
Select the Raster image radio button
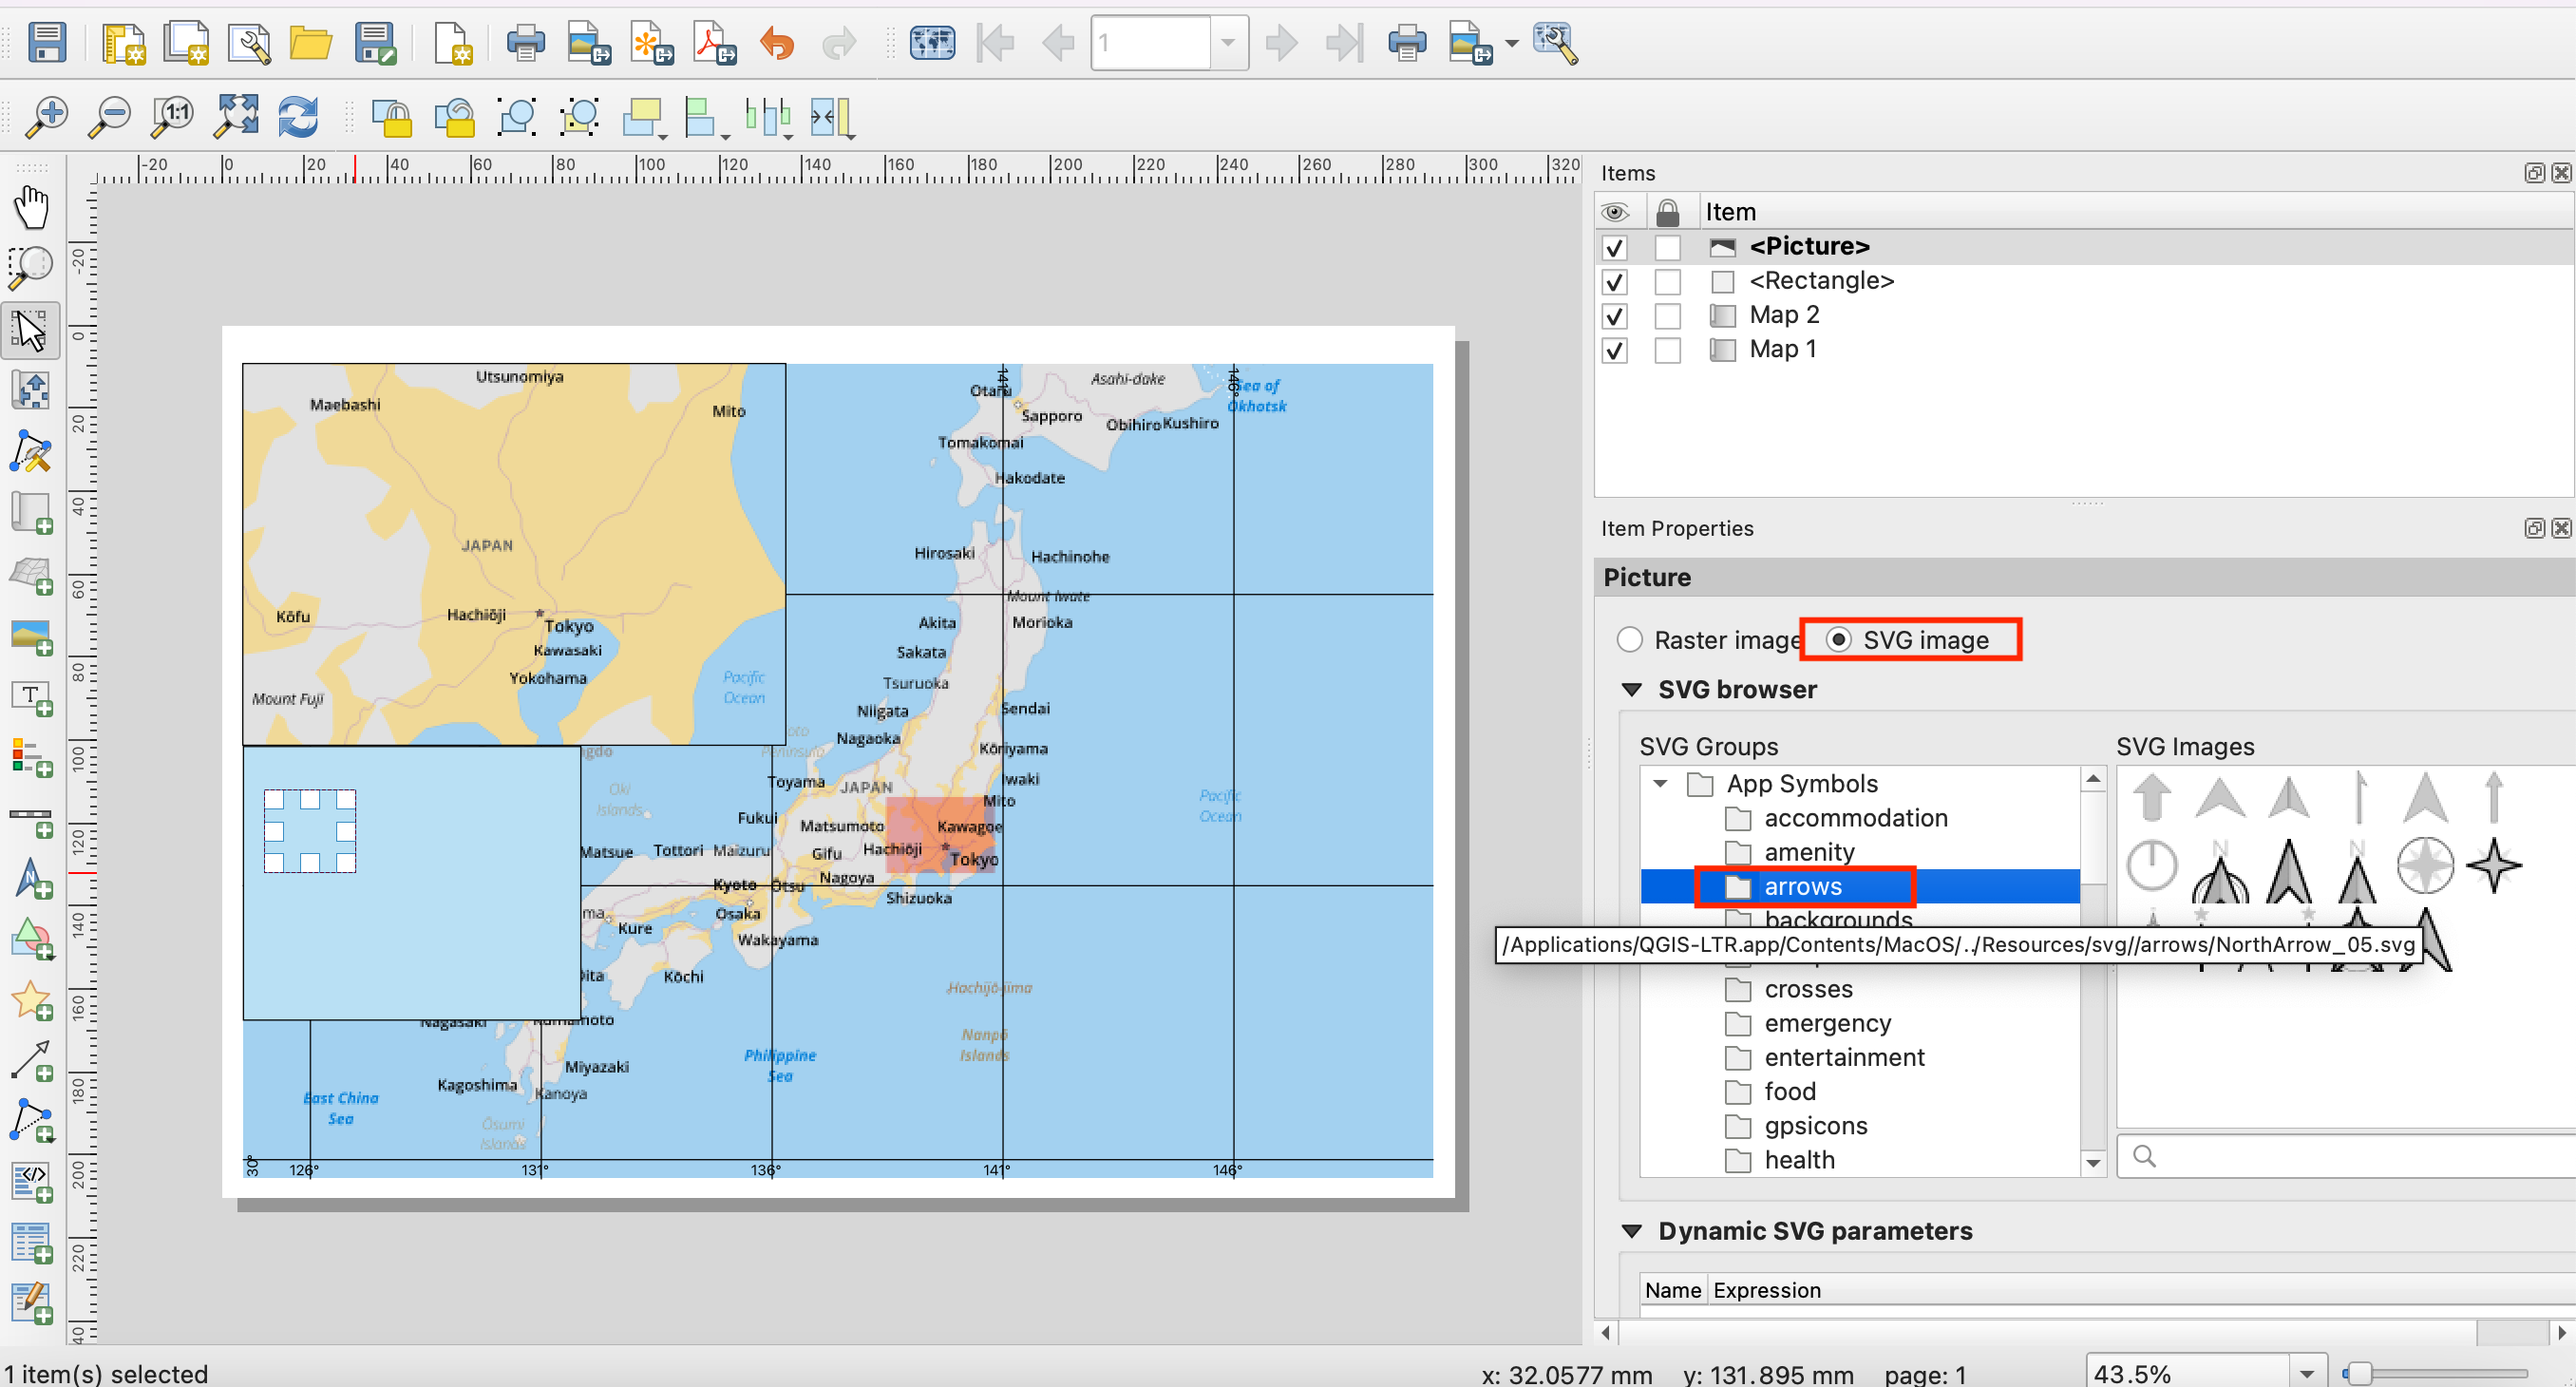click(x=1630, y=640)
